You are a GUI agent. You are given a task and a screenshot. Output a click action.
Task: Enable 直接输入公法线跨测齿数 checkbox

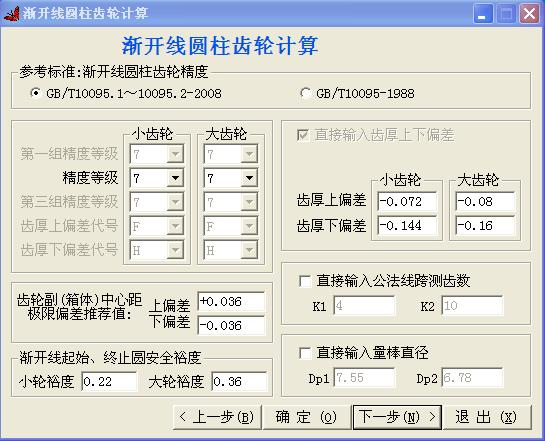[305, 281]
